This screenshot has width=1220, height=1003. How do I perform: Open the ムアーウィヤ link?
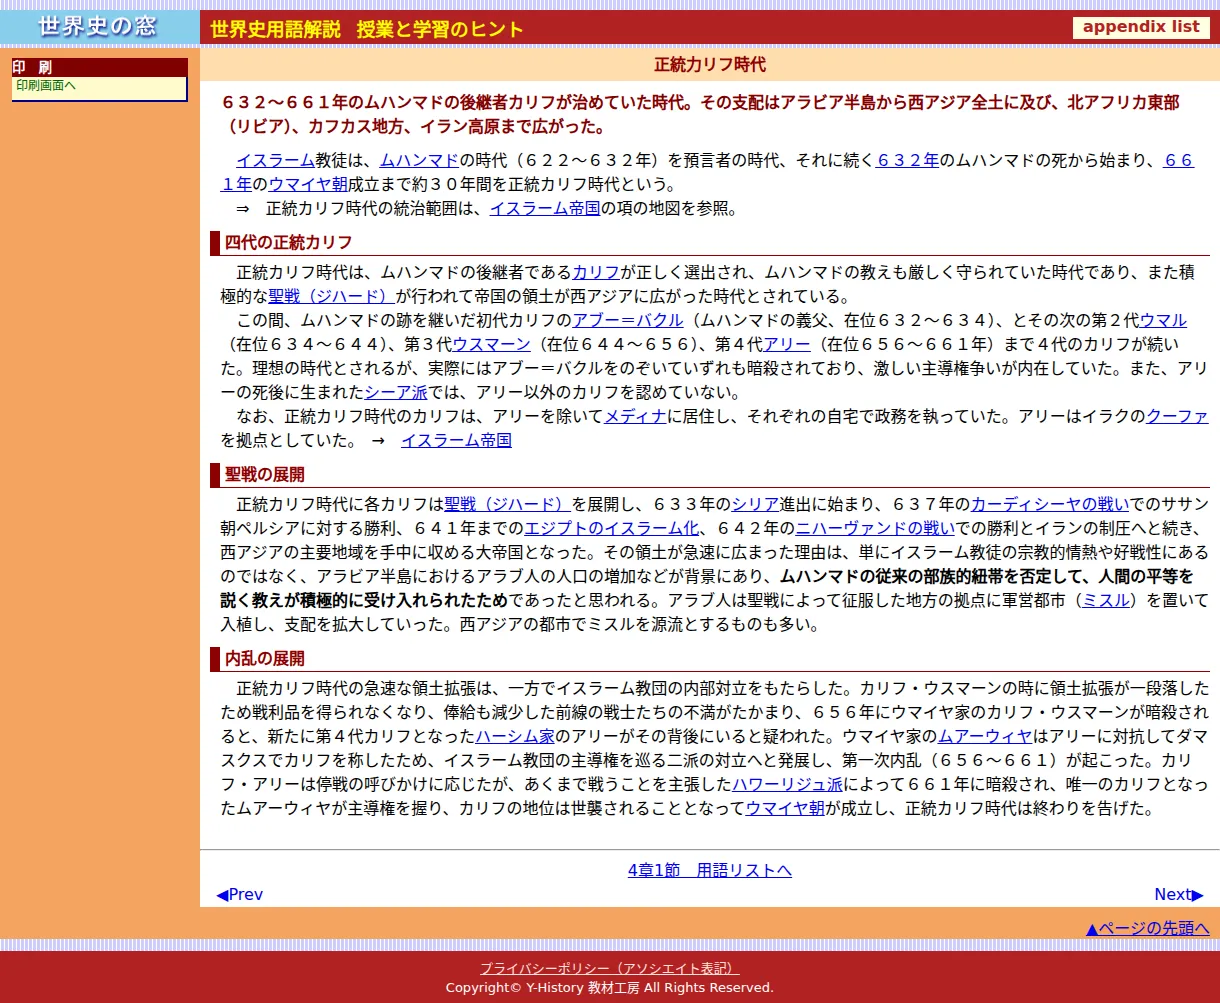click(x=985, y=737)
